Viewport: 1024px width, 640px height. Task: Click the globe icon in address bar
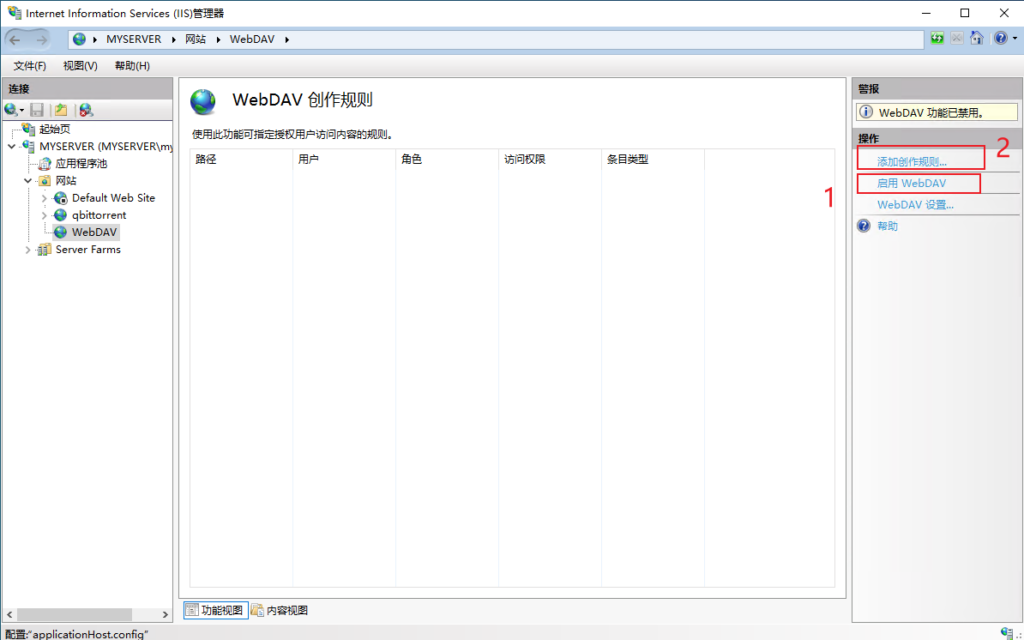point(79,39)
